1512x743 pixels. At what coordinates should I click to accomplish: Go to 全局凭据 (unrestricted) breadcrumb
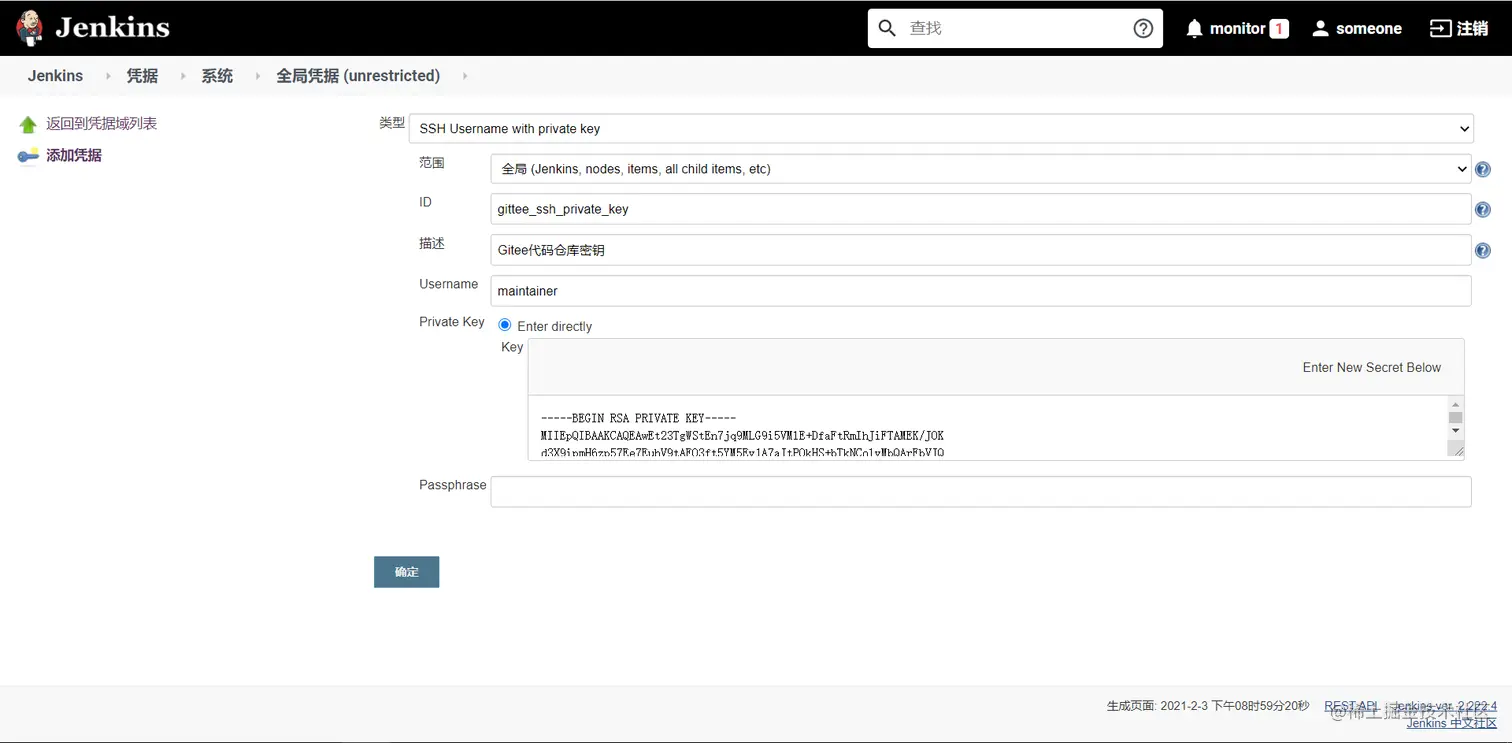coord(358,76)
